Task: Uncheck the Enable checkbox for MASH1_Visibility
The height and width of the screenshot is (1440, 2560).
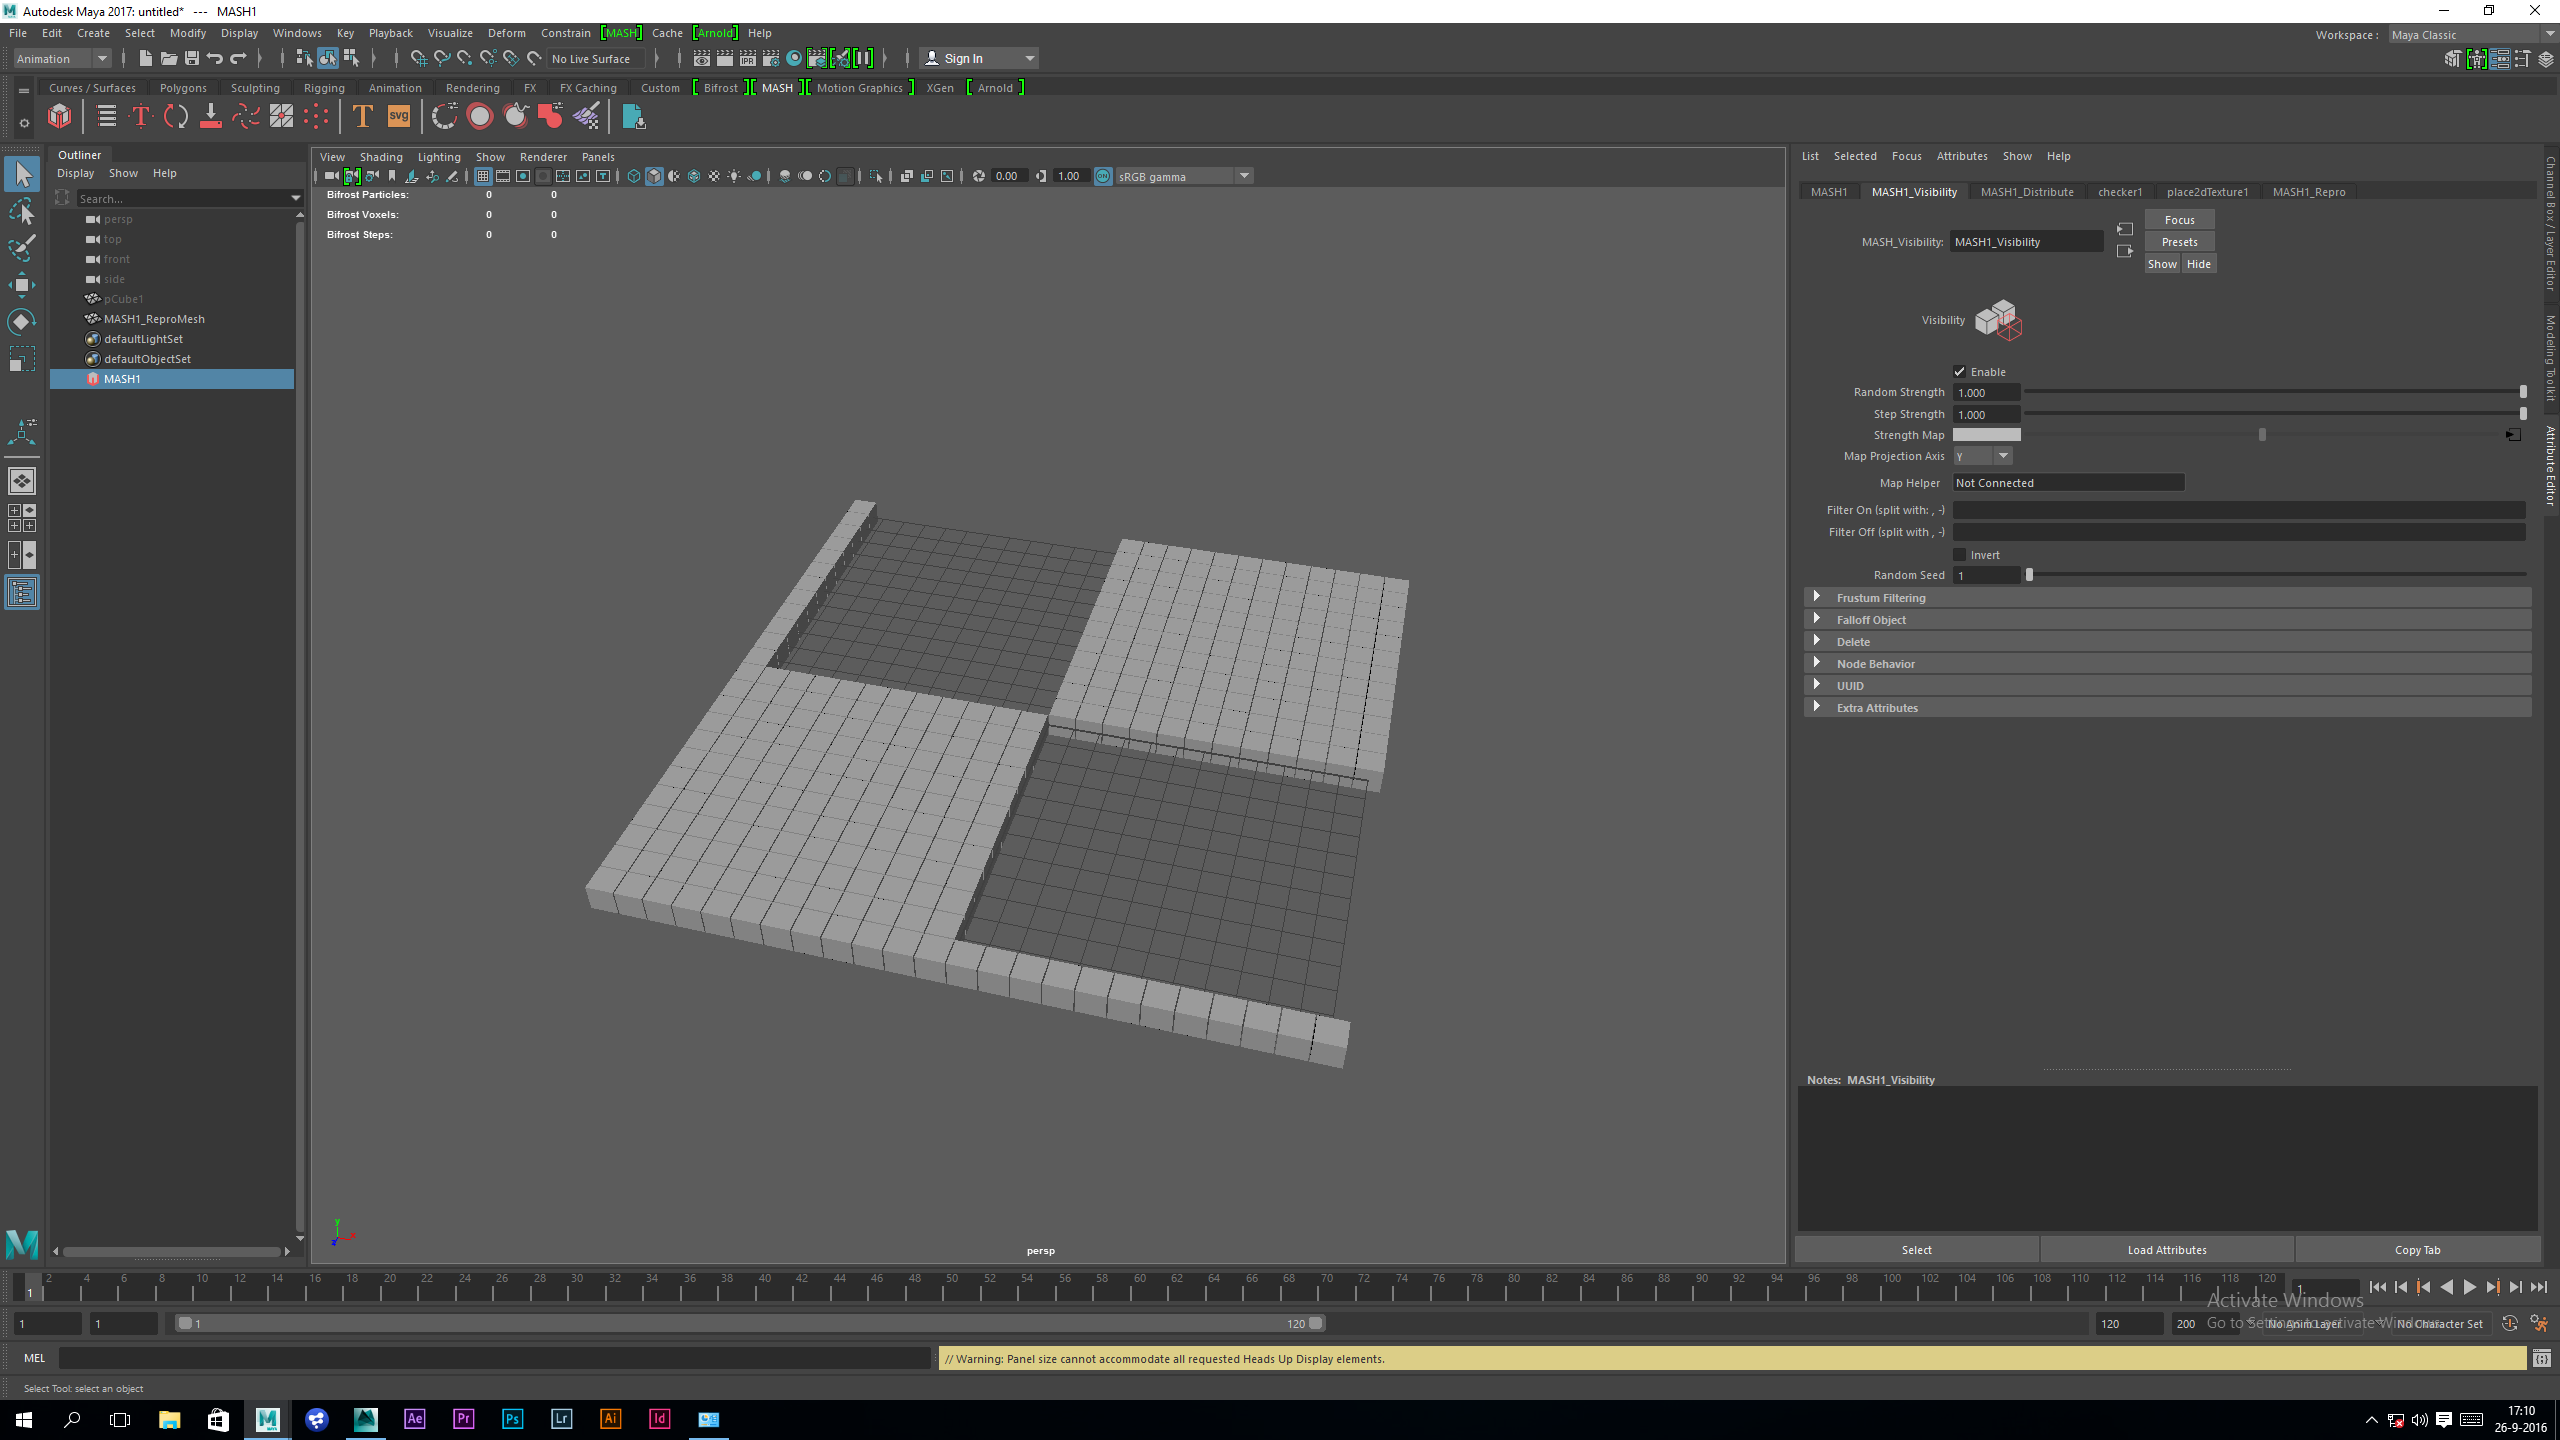Action: [1962, 371]
